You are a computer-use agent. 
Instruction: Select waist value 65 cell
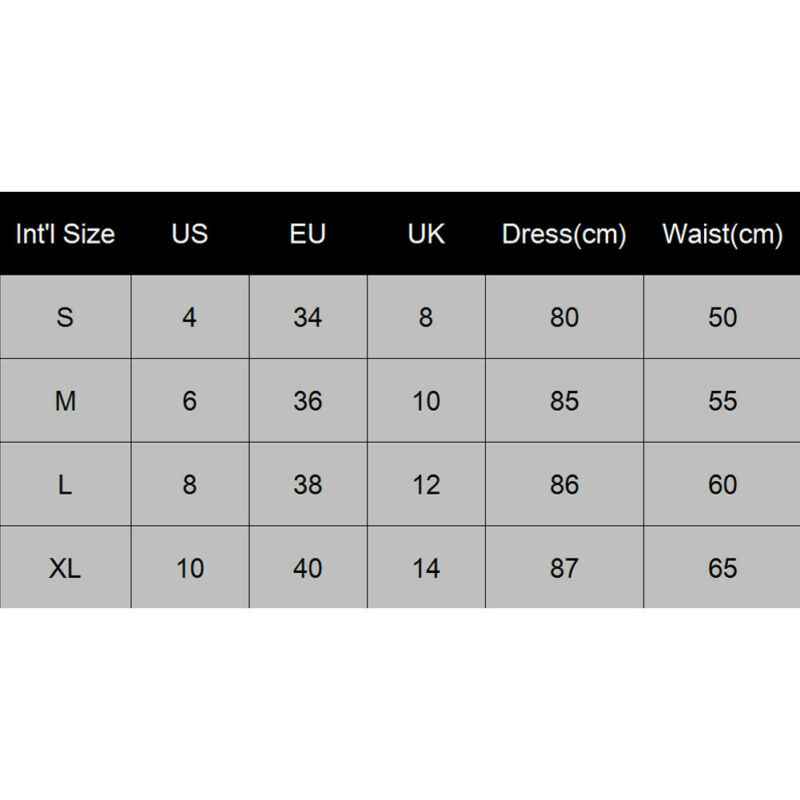point(722,568)
